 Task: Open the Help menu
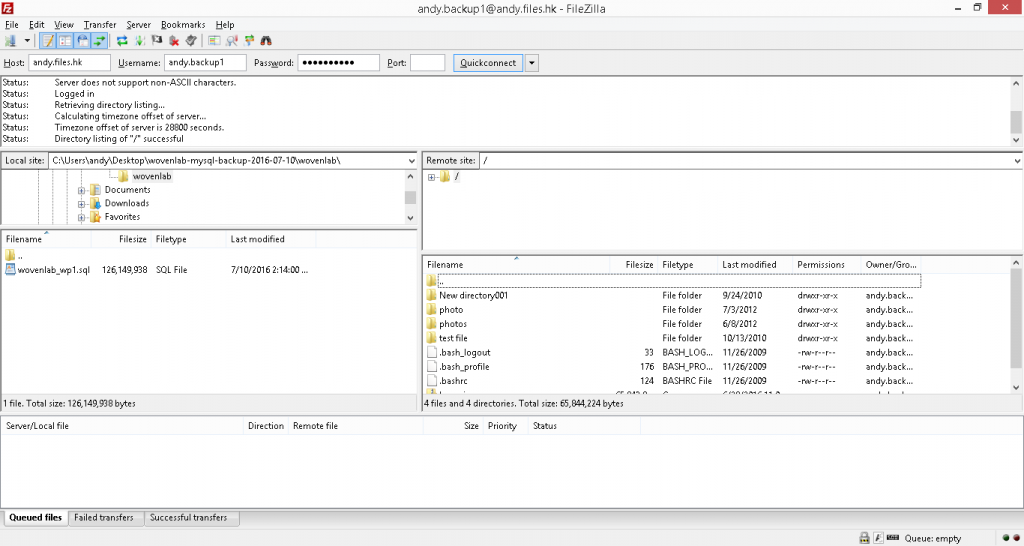[x=225, y=25]
